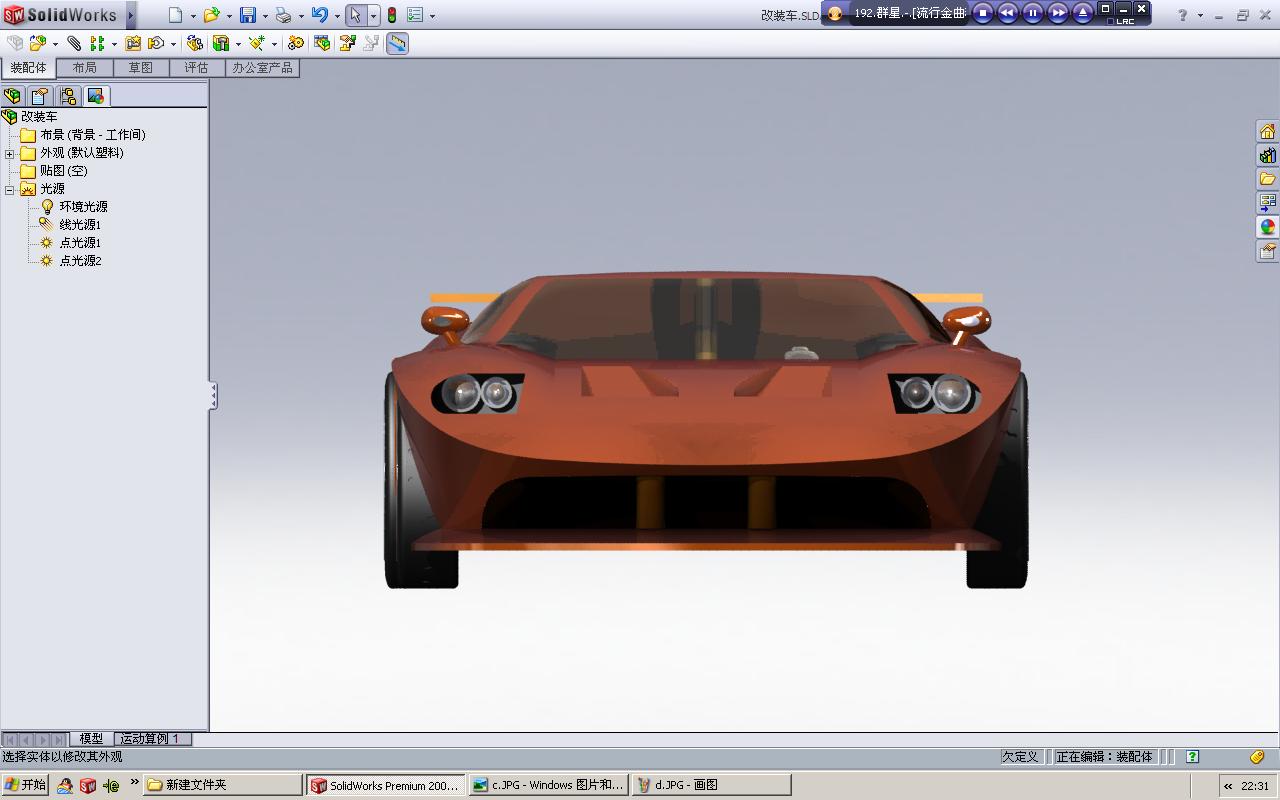
Task: Select the Move Component icon
Action: (156, 43)
